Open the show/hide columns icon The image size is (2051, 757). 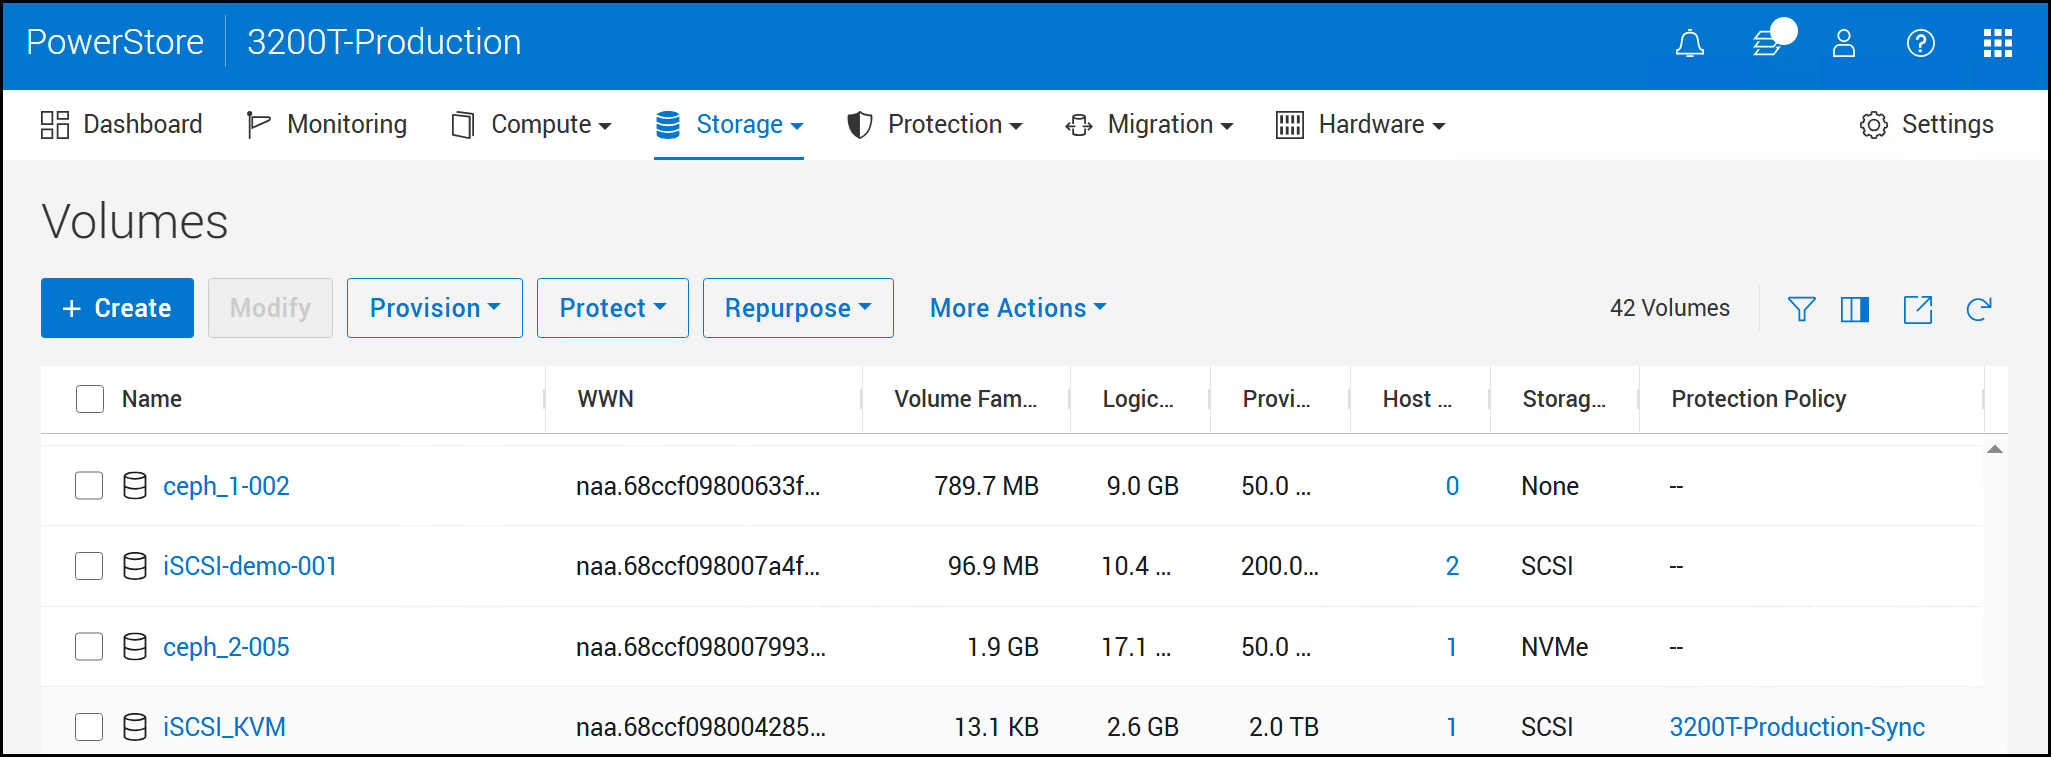tap(1855, 309)
